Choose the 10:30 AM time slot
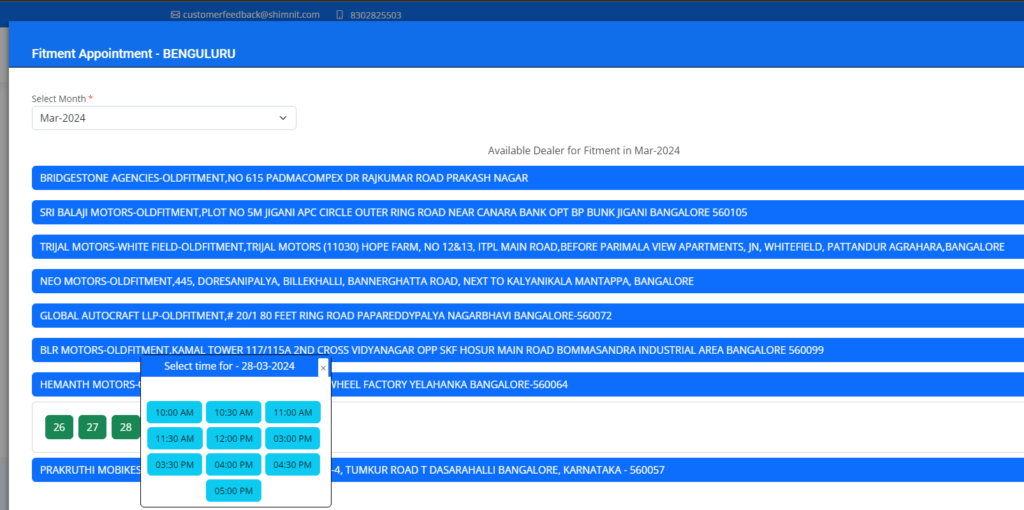 pyautogui.click(x=234, y=412)
